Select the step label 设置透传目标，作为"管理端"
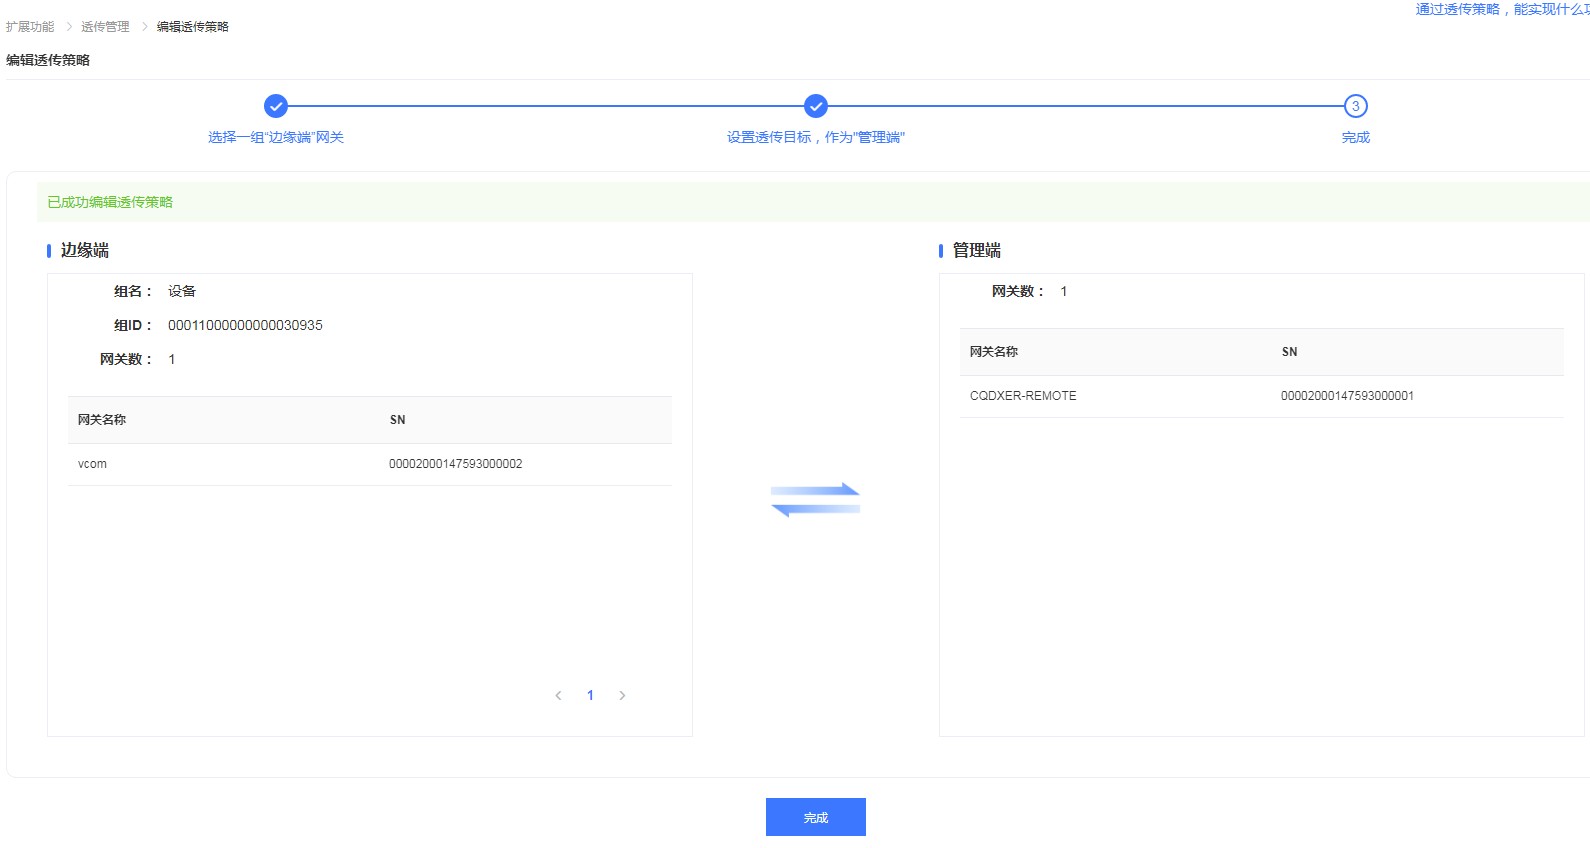 click(x=816, y=137)
